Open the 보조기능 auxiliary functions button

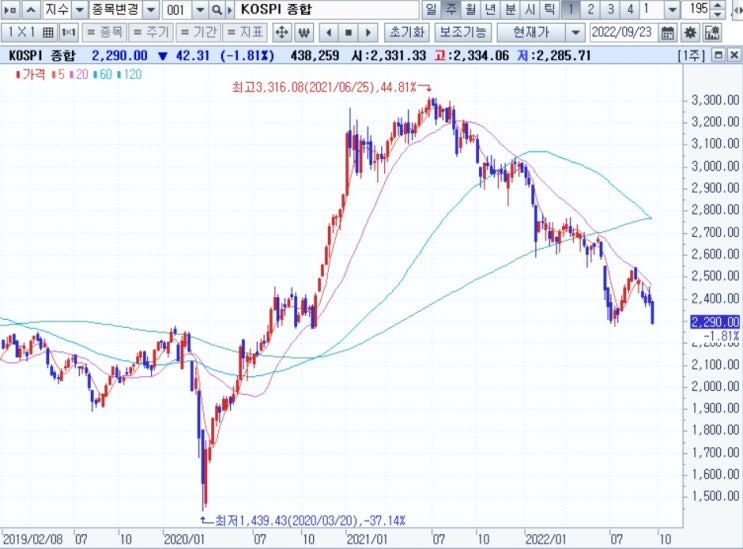click(x=463, y=32)
